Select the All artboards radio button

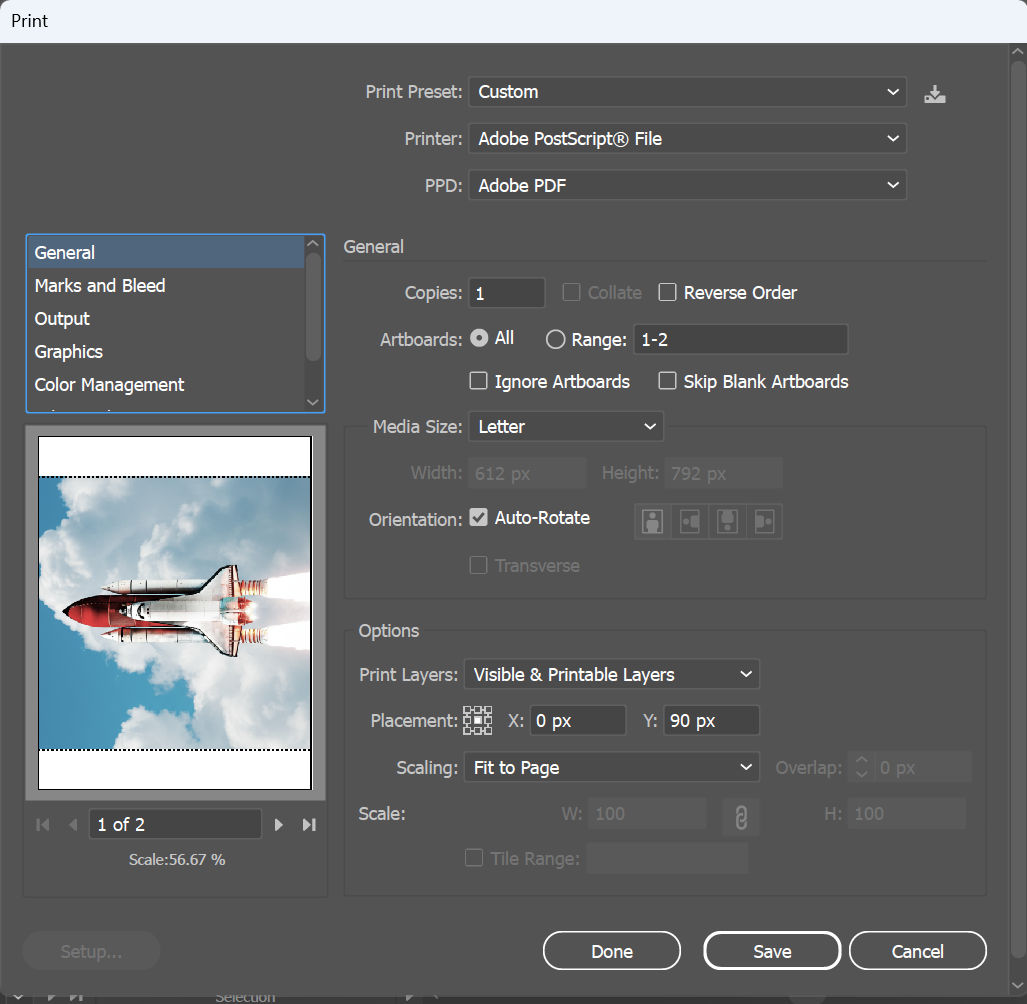tap(479, 338)
